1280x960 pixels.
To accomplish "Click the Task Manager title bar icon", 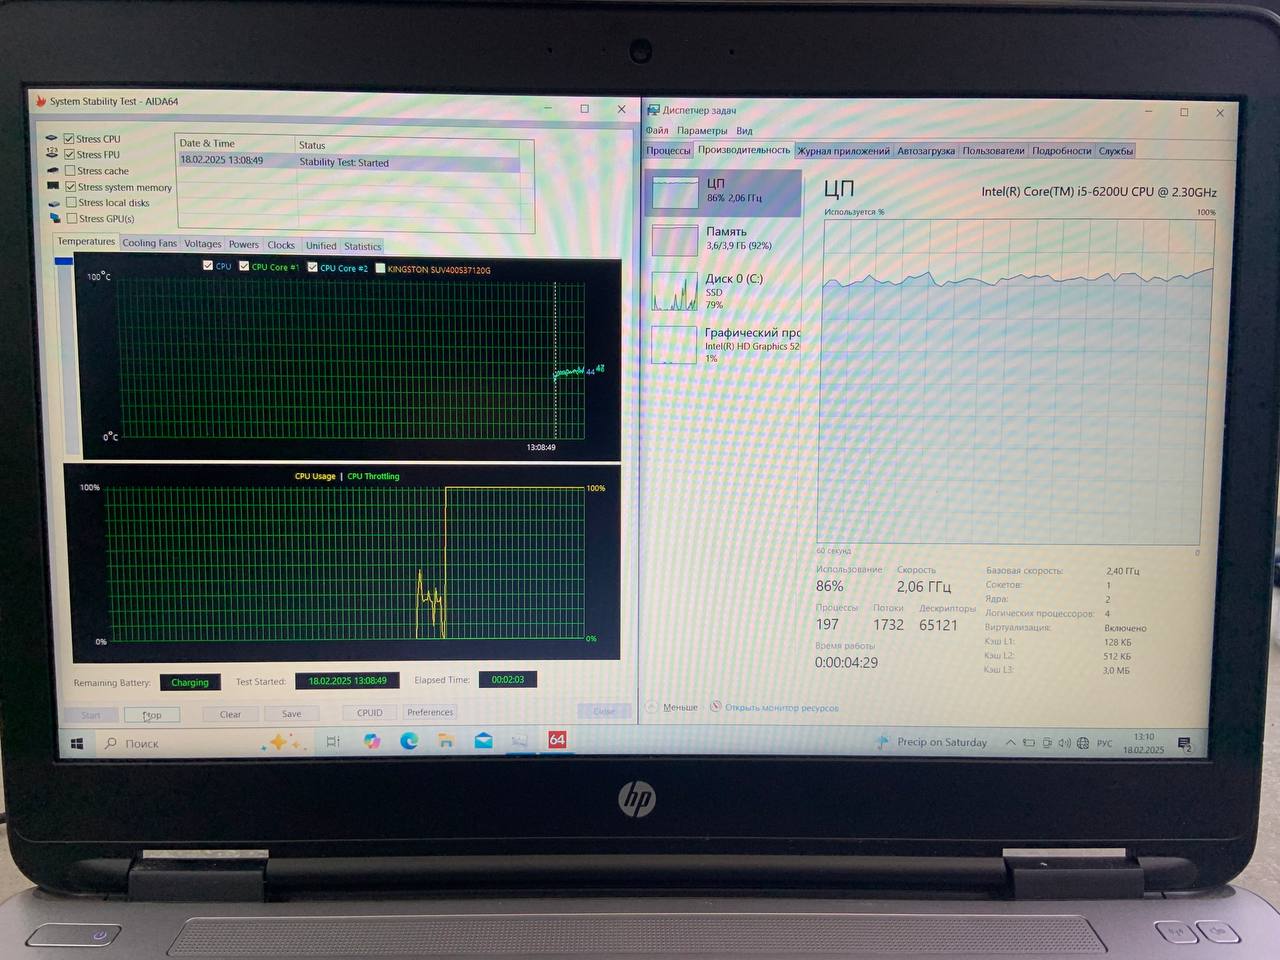I will point(652,110).
